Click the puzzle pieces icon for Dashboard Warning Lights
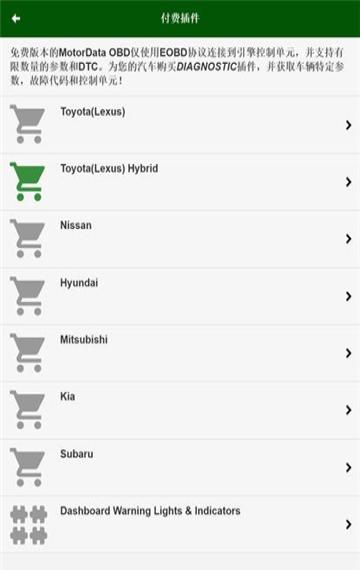 coord(29,525)
